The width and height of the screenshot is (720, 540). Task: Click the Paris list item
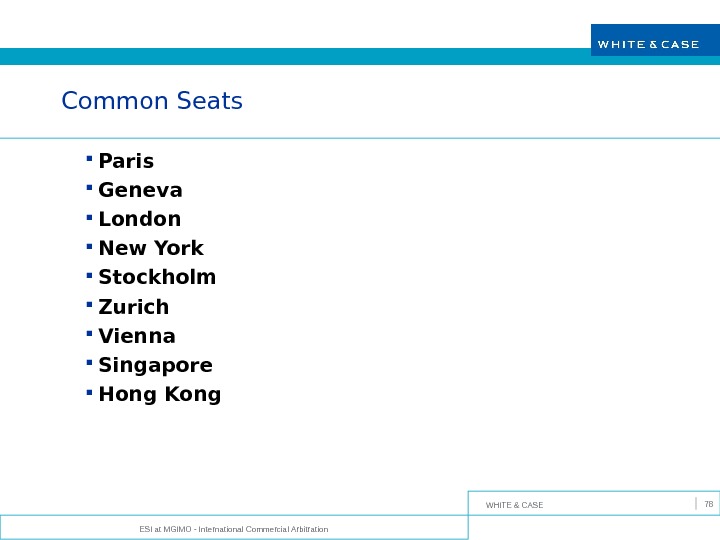126,162
